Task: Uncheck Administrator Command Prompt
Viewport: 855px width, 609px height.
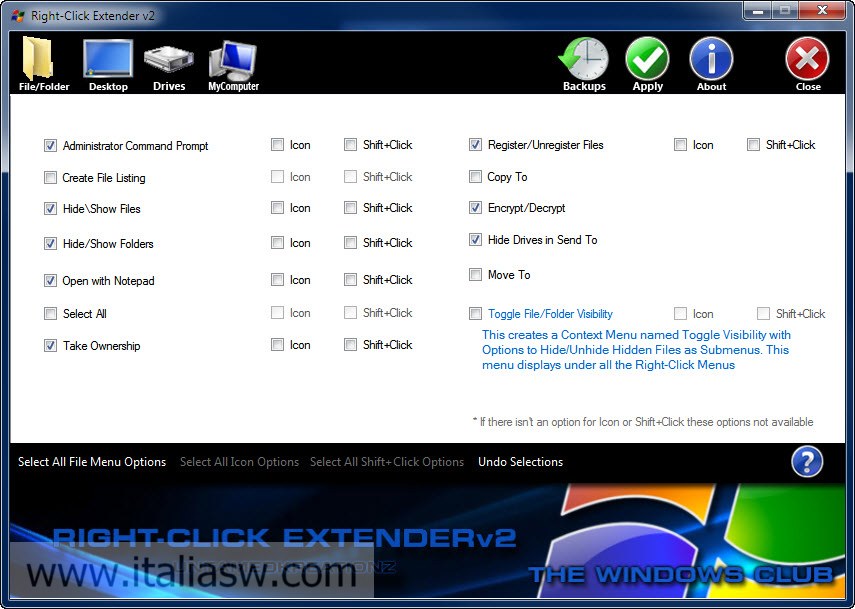Action: tap(50, 146)
